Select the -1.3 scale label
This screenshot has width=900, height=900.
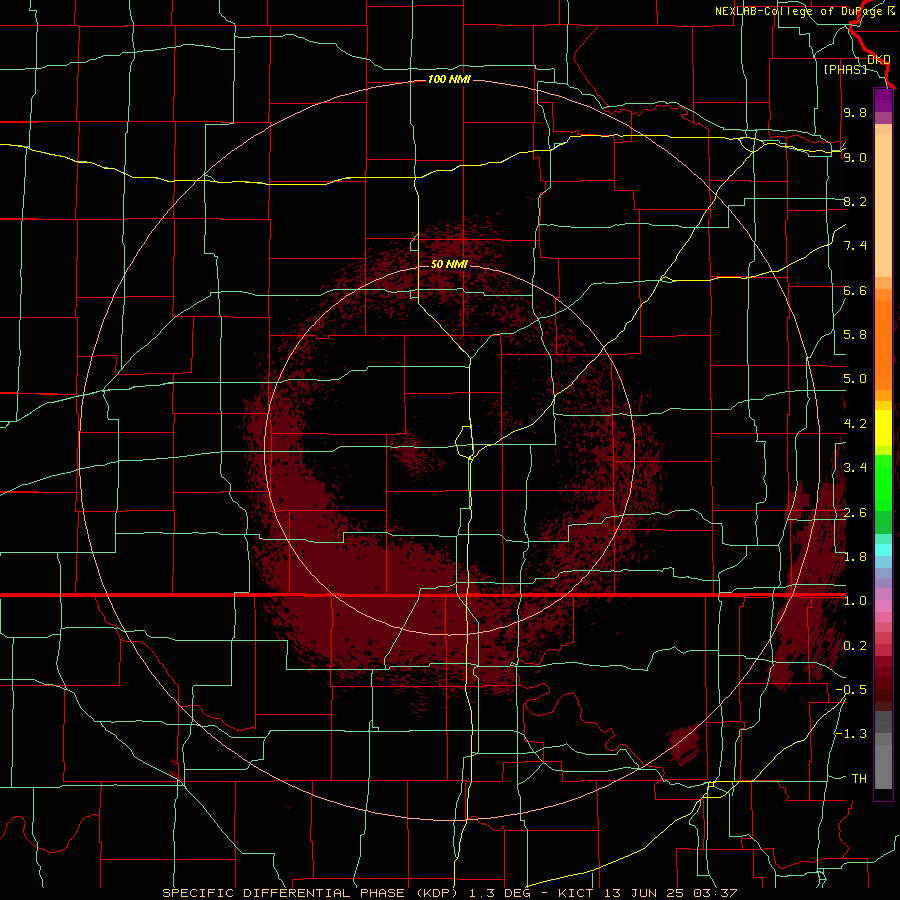pyautogui.click(x=851, y=734)
